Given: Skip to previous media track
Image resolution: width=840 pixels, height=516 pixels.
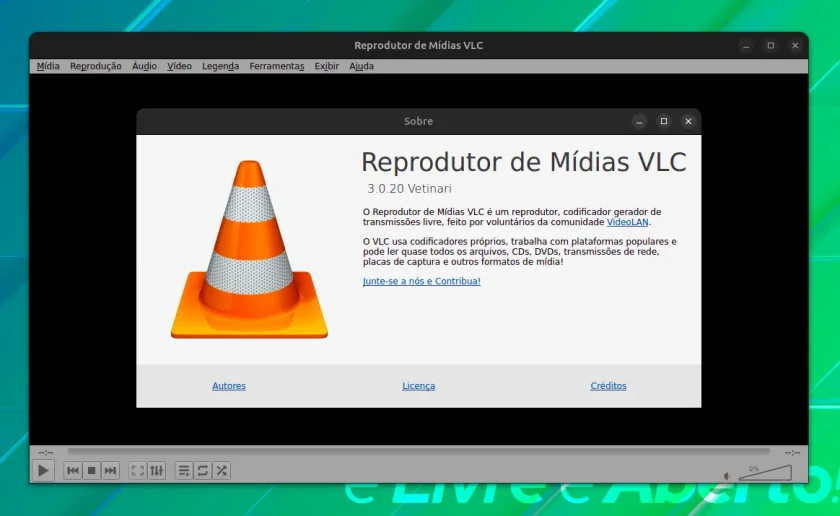Looking at the screenshot, I should (73, 470).
